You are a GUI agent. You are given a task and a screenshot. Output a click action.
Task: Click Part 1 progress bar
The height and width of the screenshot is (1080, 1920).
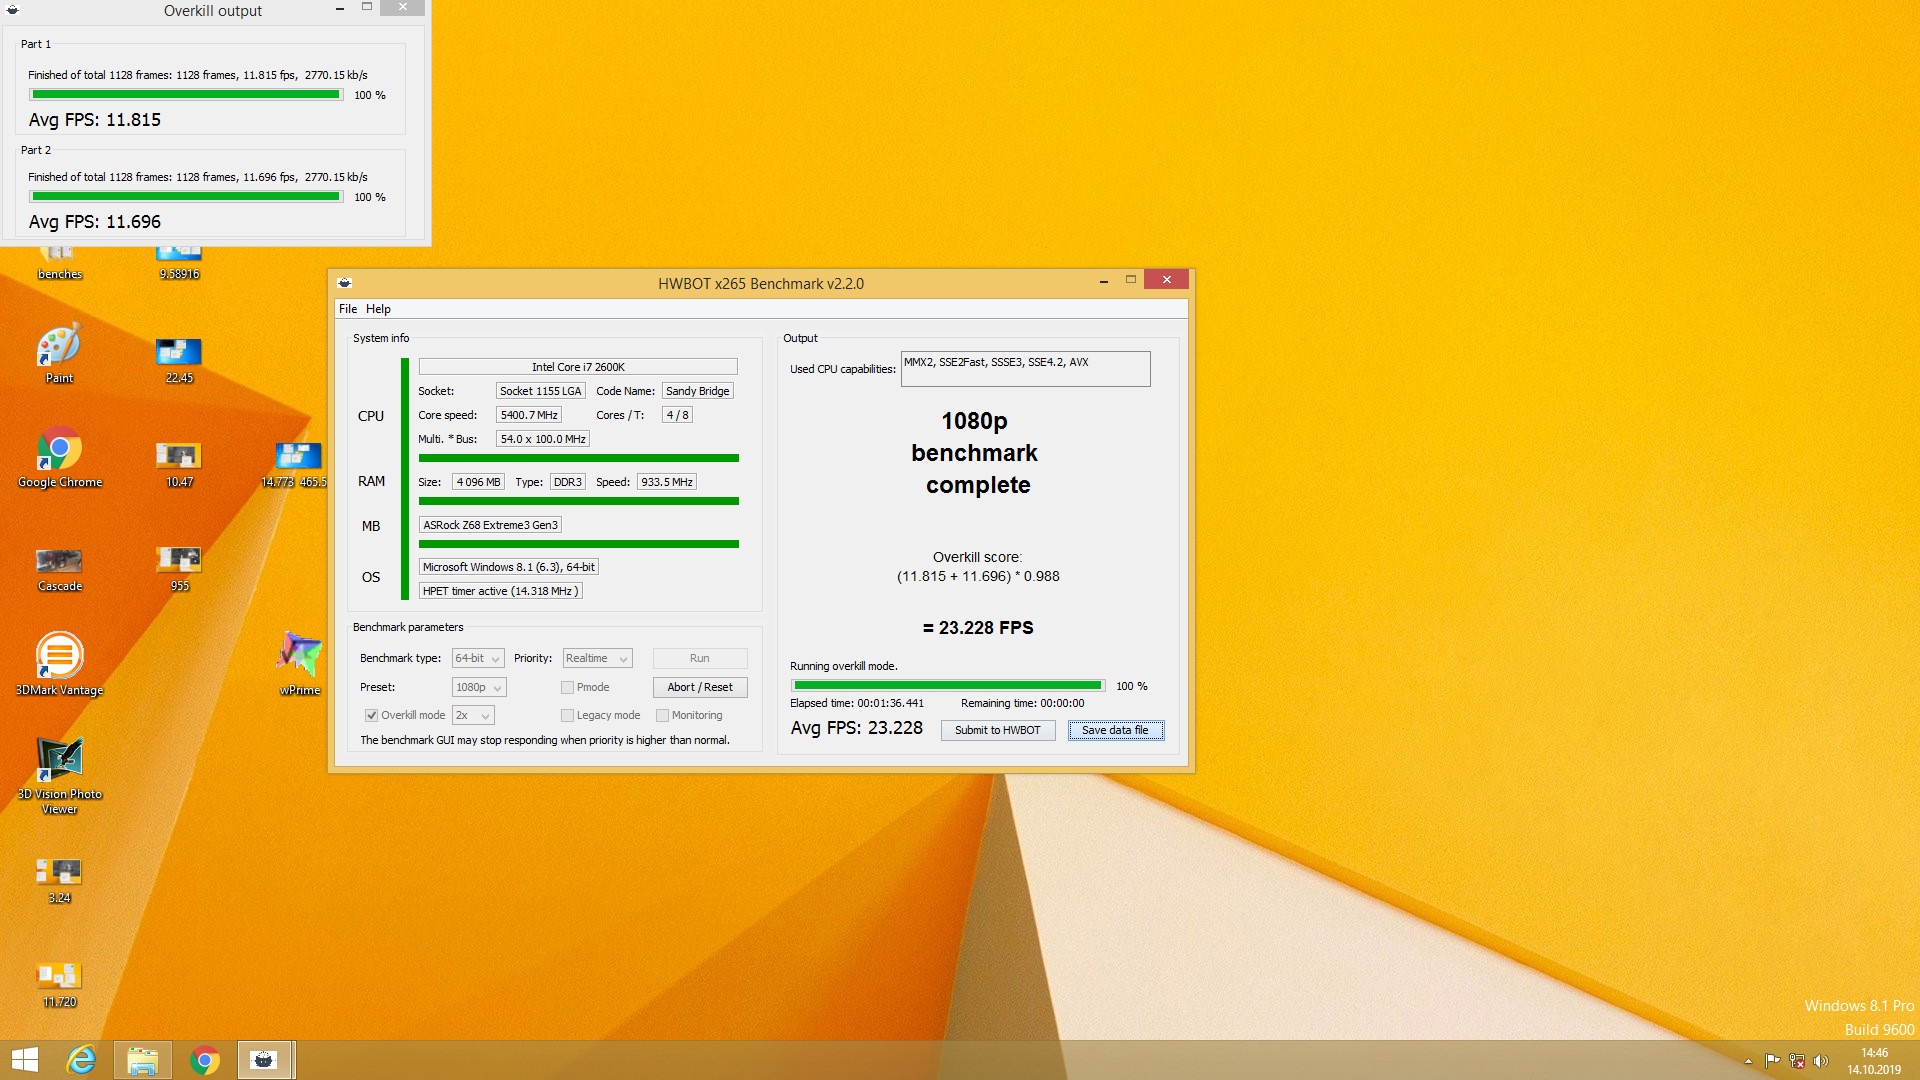point(186,95)
